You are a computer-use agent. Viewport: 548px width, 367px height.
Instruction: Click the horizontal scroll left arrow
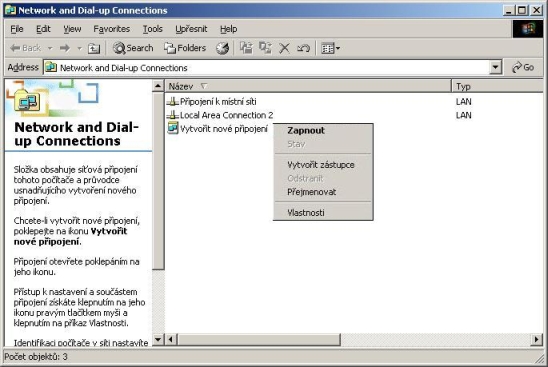[171, 339]
